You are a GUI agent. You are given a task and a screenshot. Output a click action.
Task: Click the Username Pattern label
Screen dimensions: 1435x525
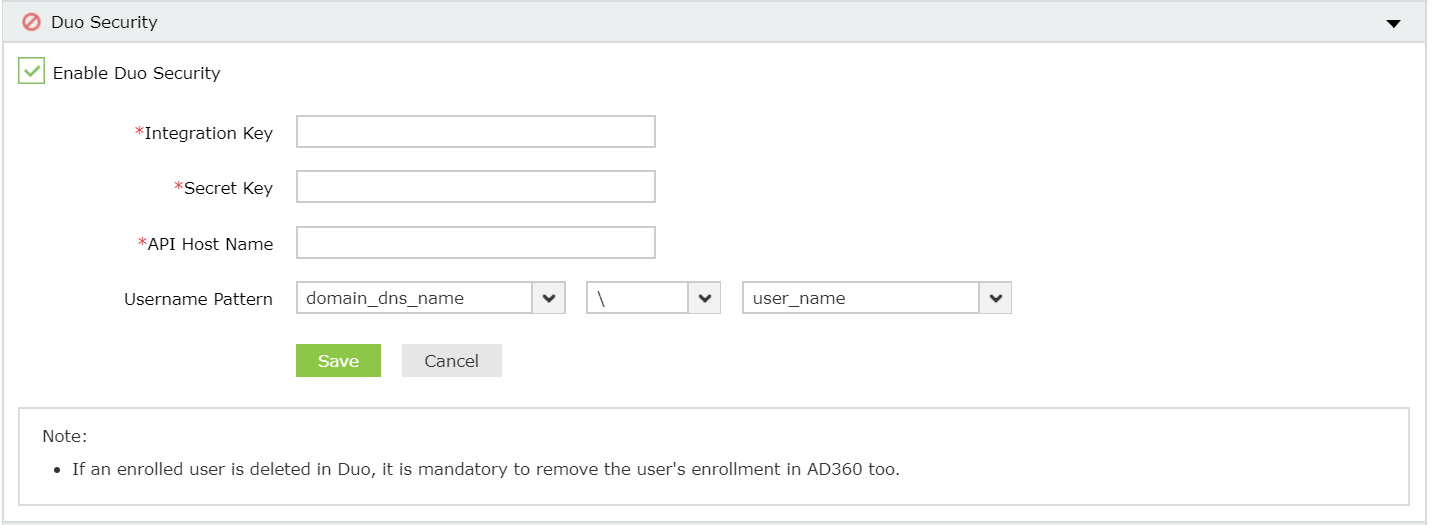point(198,299)
